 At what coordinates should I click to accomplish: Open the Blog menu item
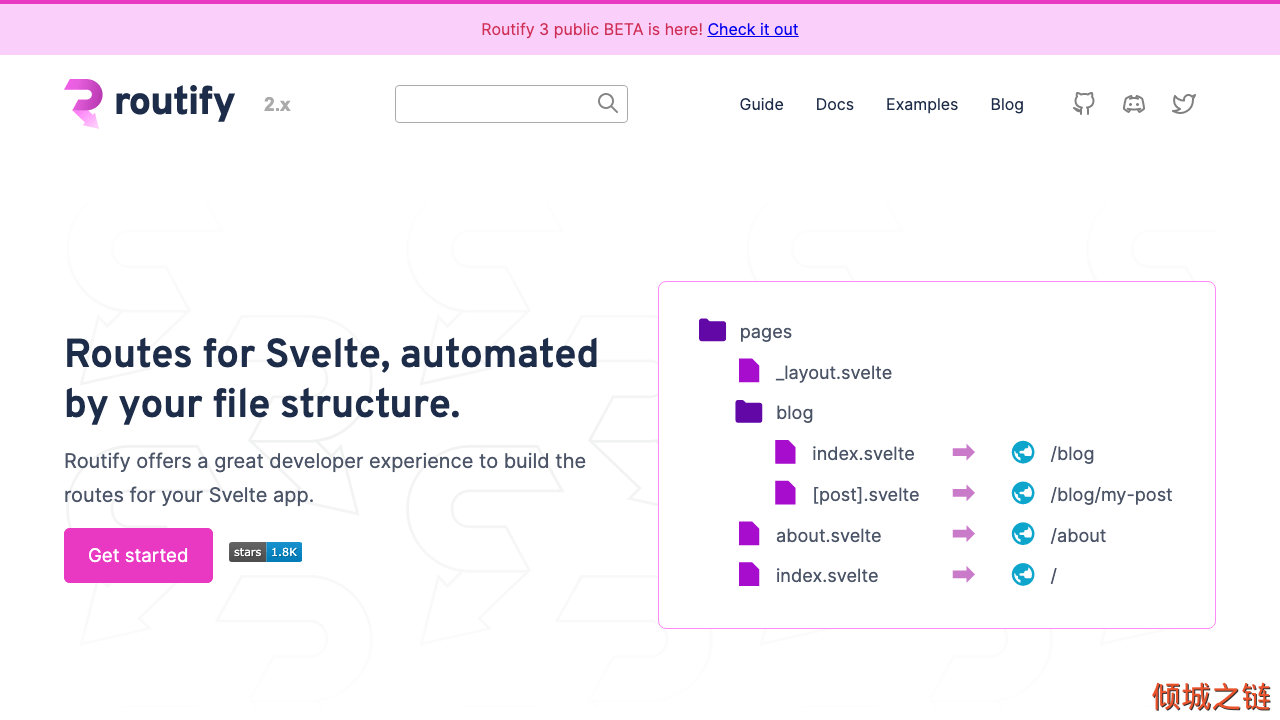tap(1007, 104)
